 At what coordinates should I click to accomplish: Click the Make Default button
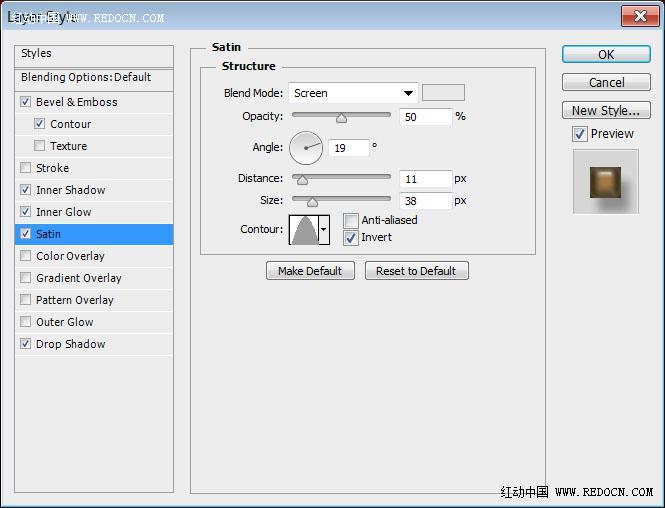point(310,271)
